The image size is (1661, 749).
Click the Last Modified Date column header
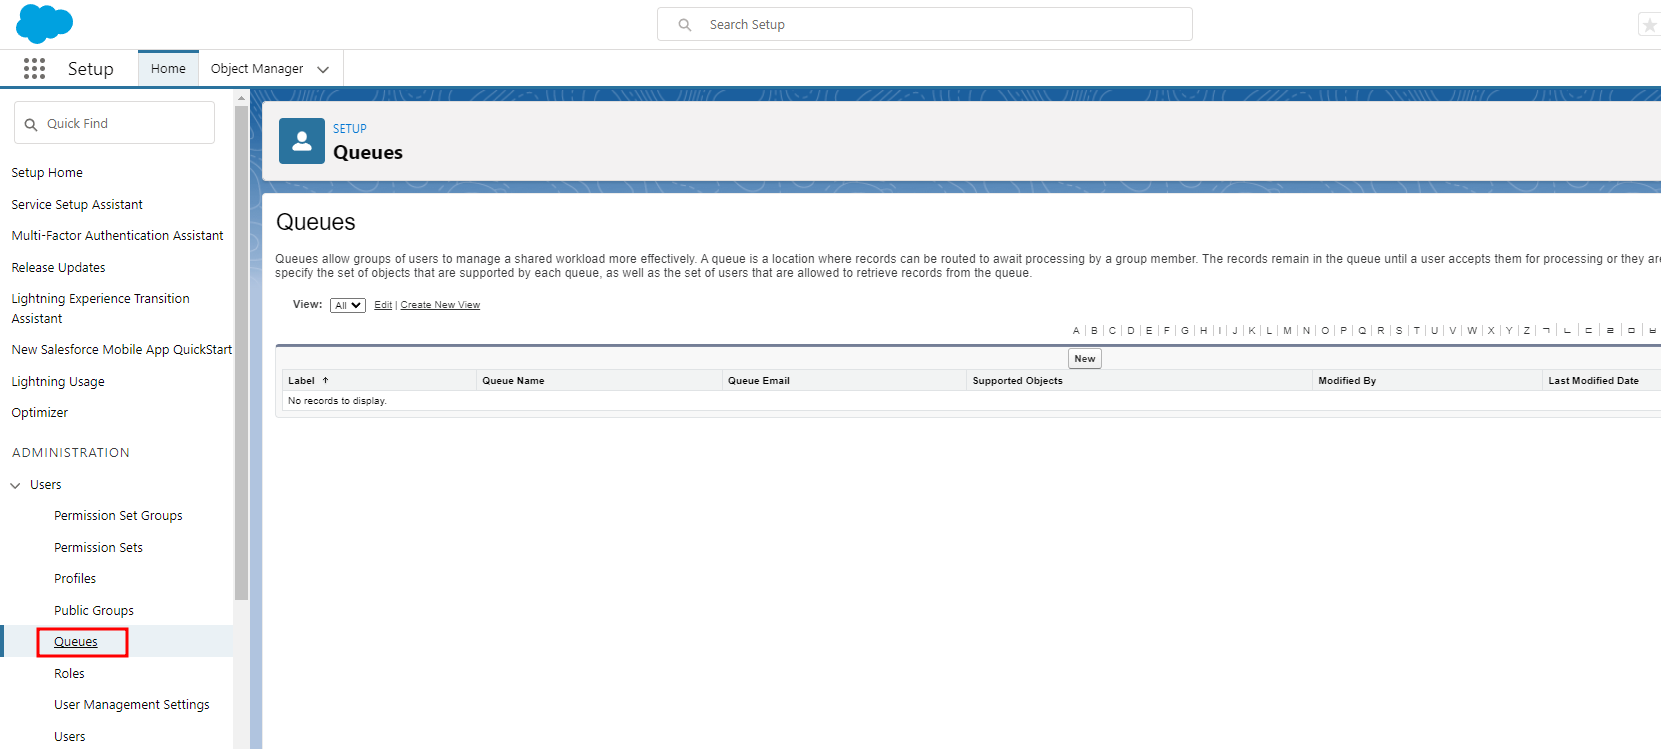point(1594,381)
